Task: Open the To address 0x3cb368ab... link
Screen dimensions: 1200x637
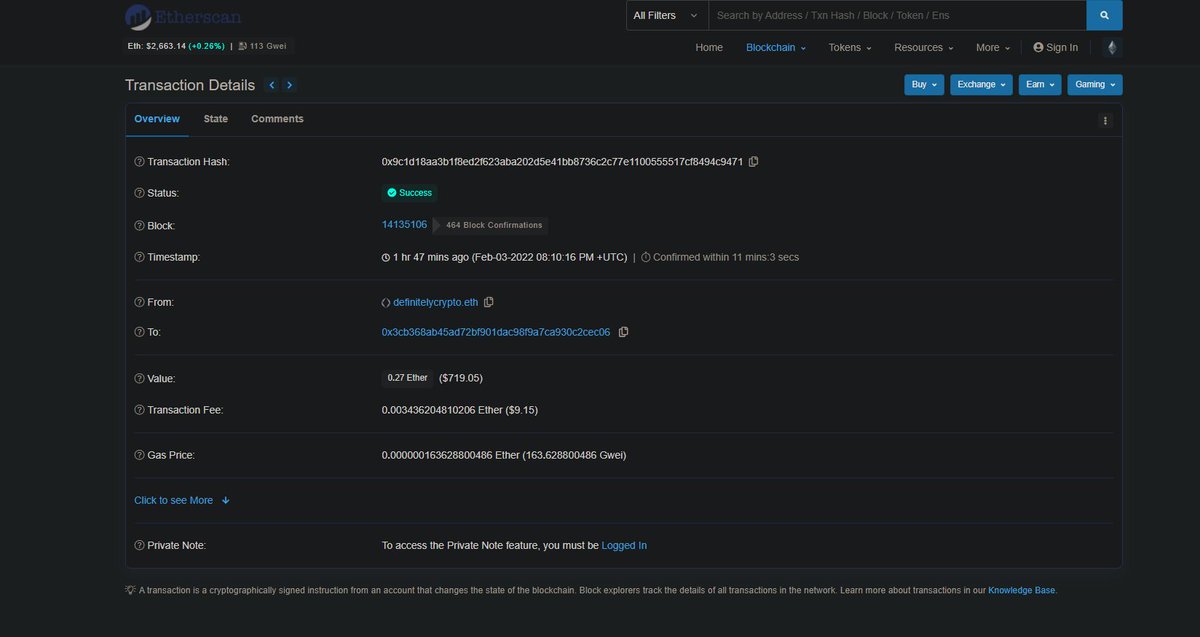Action: click(x=496, y=332)
